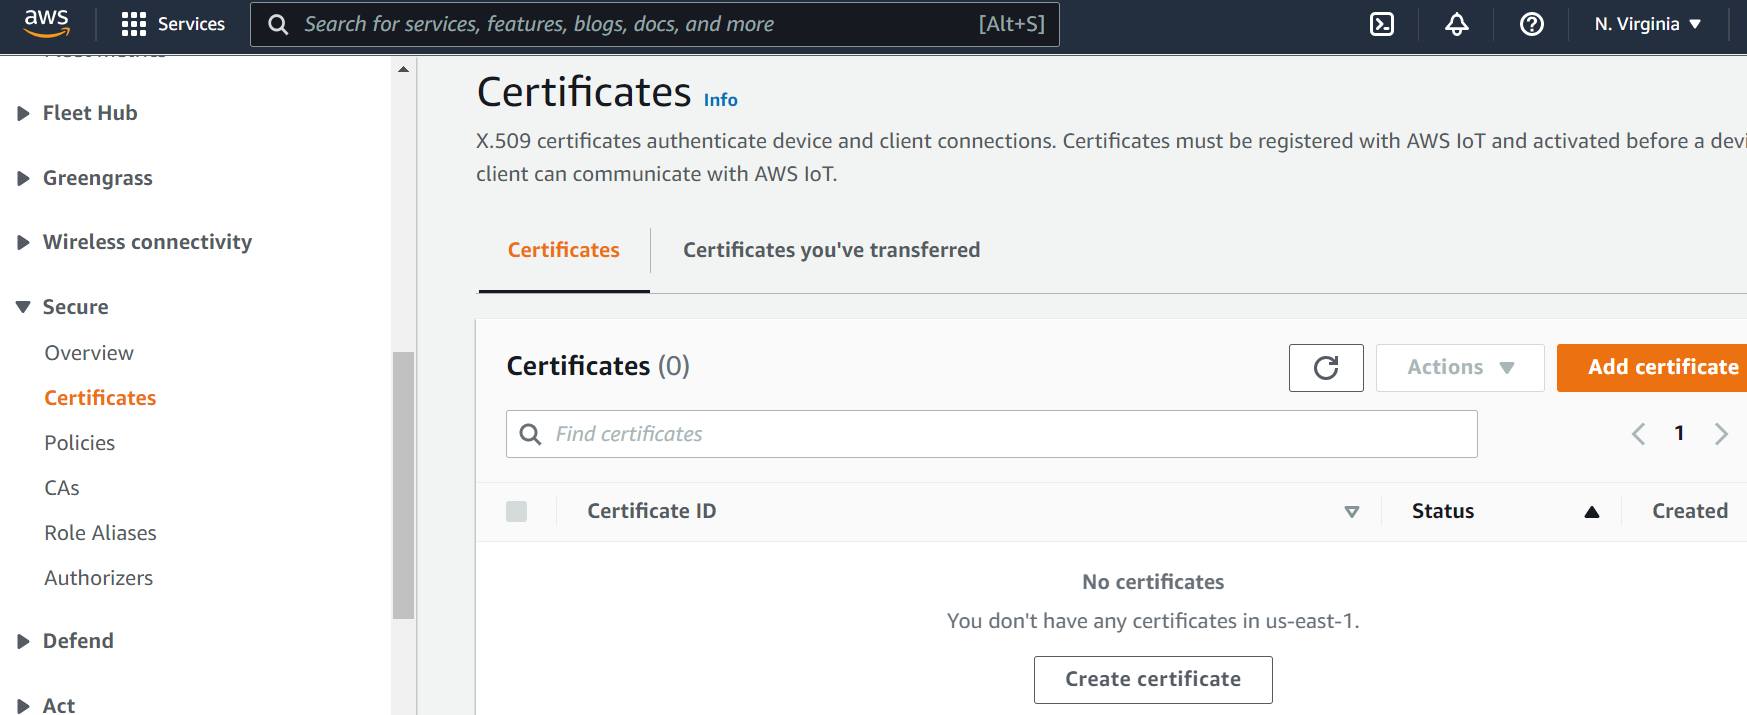Click the Certificates (0) table heading

tap(598, 366)
